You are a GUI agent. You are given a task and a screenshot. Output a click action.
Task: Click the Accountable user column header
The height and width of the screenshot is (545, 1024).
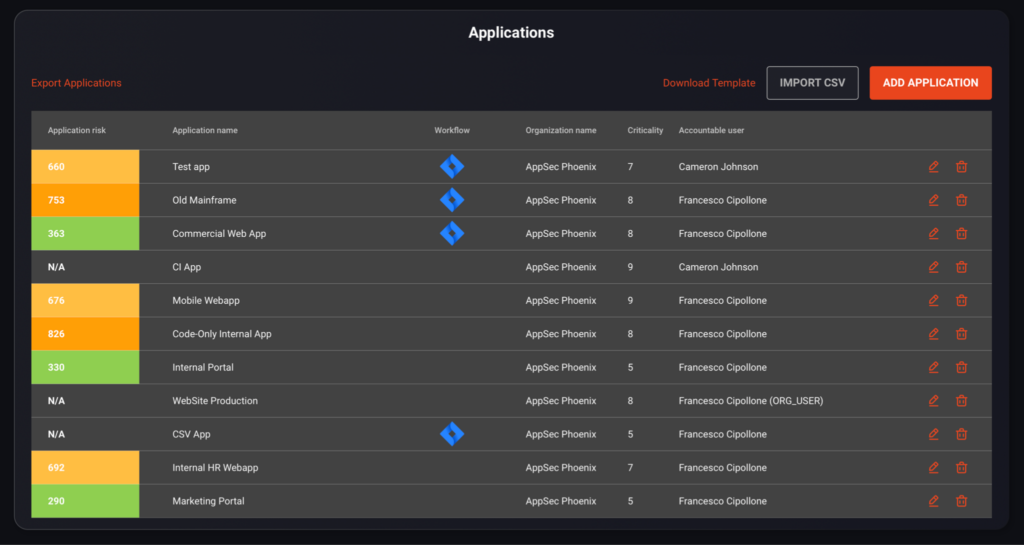[711, 131]
